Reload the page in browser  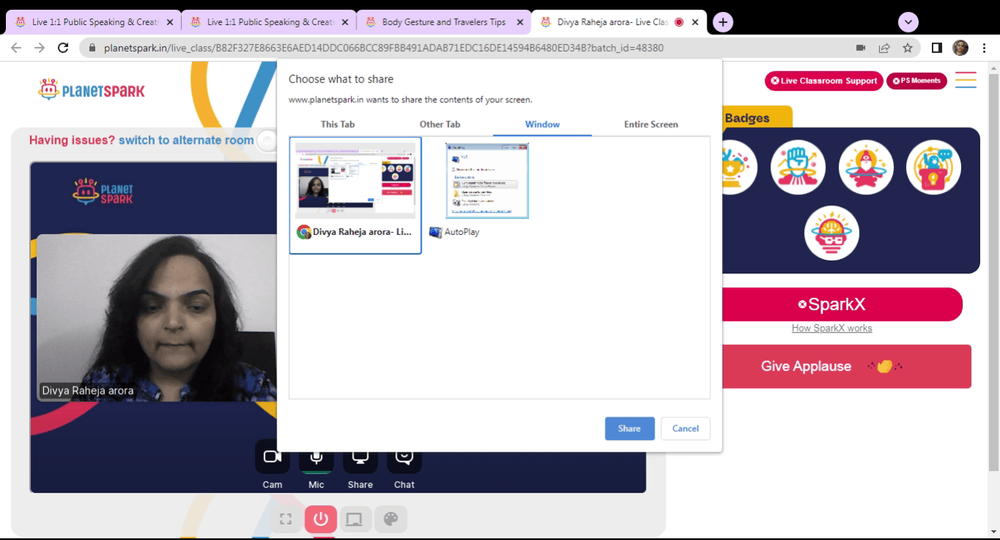coord(62,48)
